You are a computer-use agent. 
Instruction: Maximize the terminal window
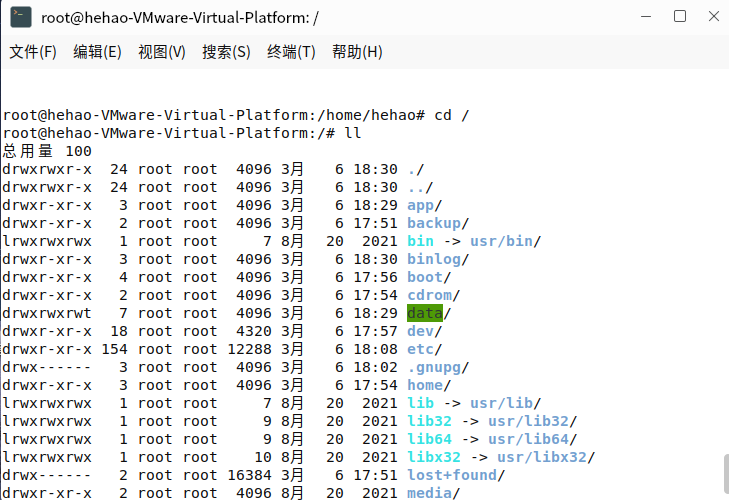(x=680, y=17)
